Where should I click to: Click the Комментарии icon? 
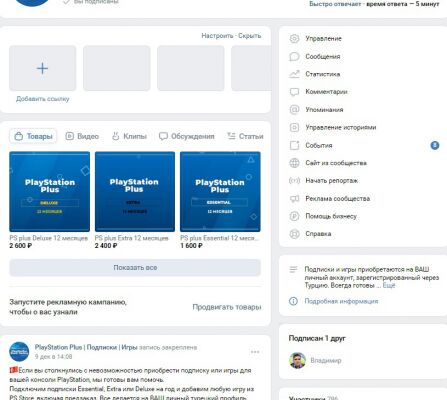point(294,92)
